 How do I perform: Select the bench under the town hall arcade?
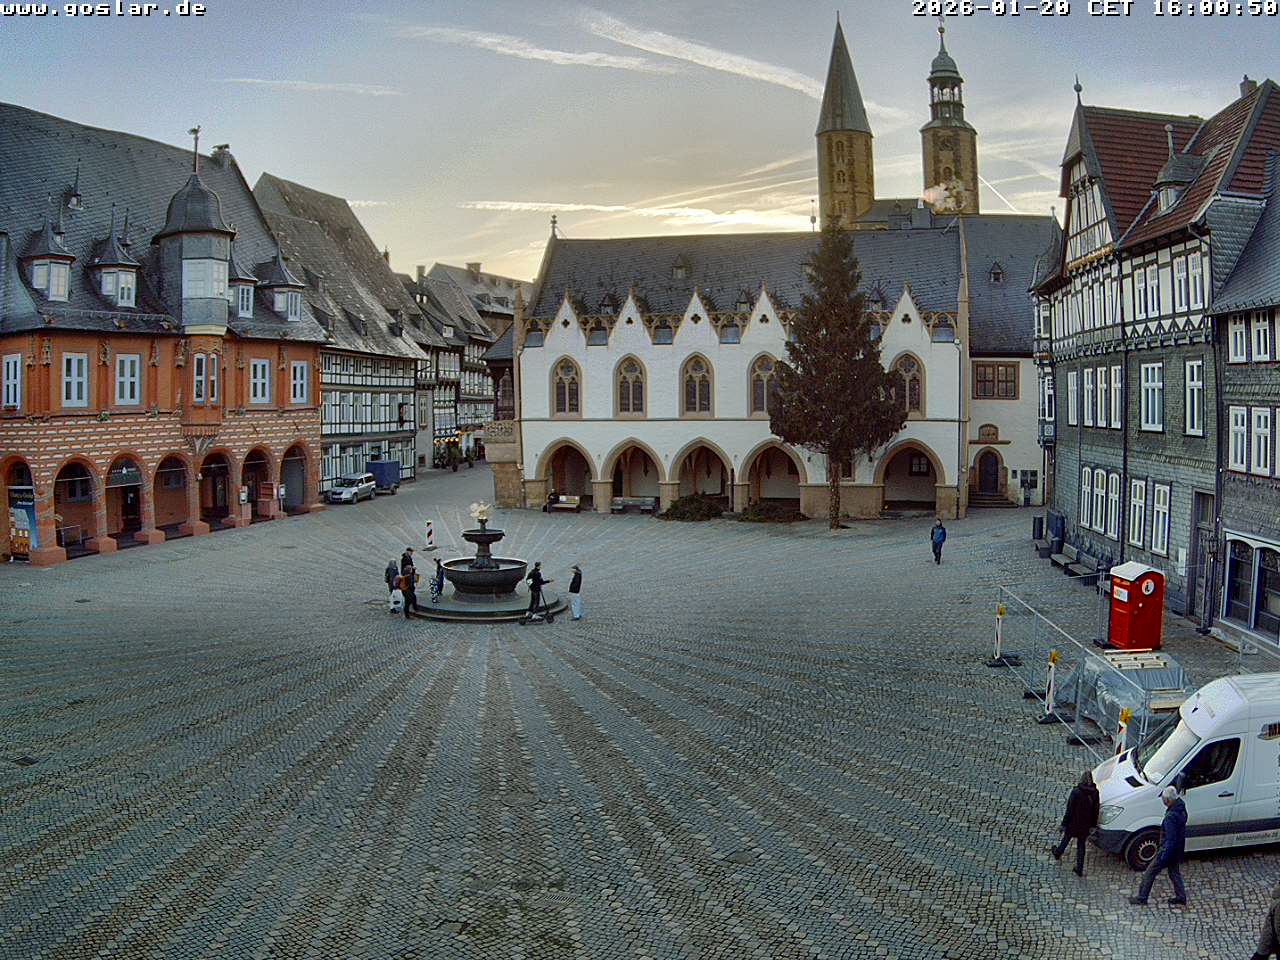566,503
